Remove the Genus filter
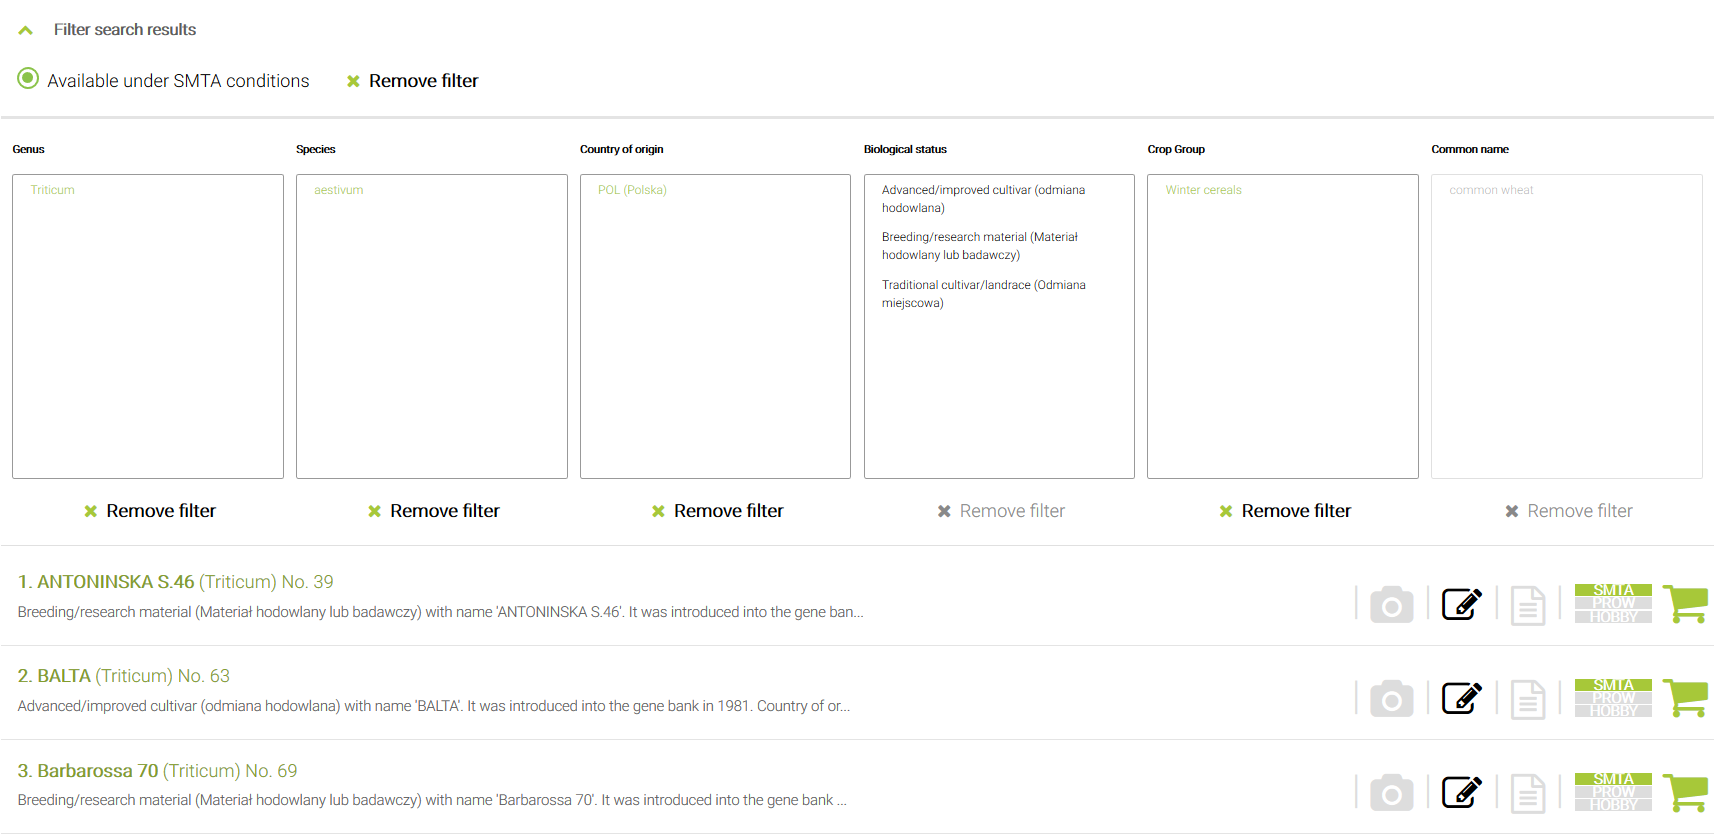 [x=150, y=511]
